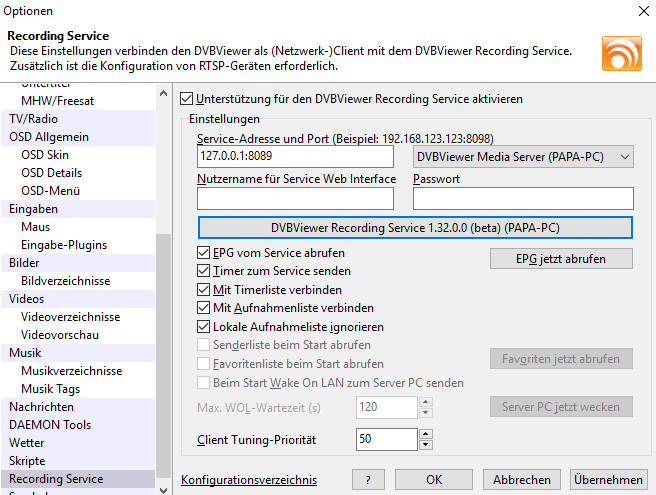The image size is (656, 495).
Task: Click 'EPG jetzt abrufen' button
Action: 561,258
